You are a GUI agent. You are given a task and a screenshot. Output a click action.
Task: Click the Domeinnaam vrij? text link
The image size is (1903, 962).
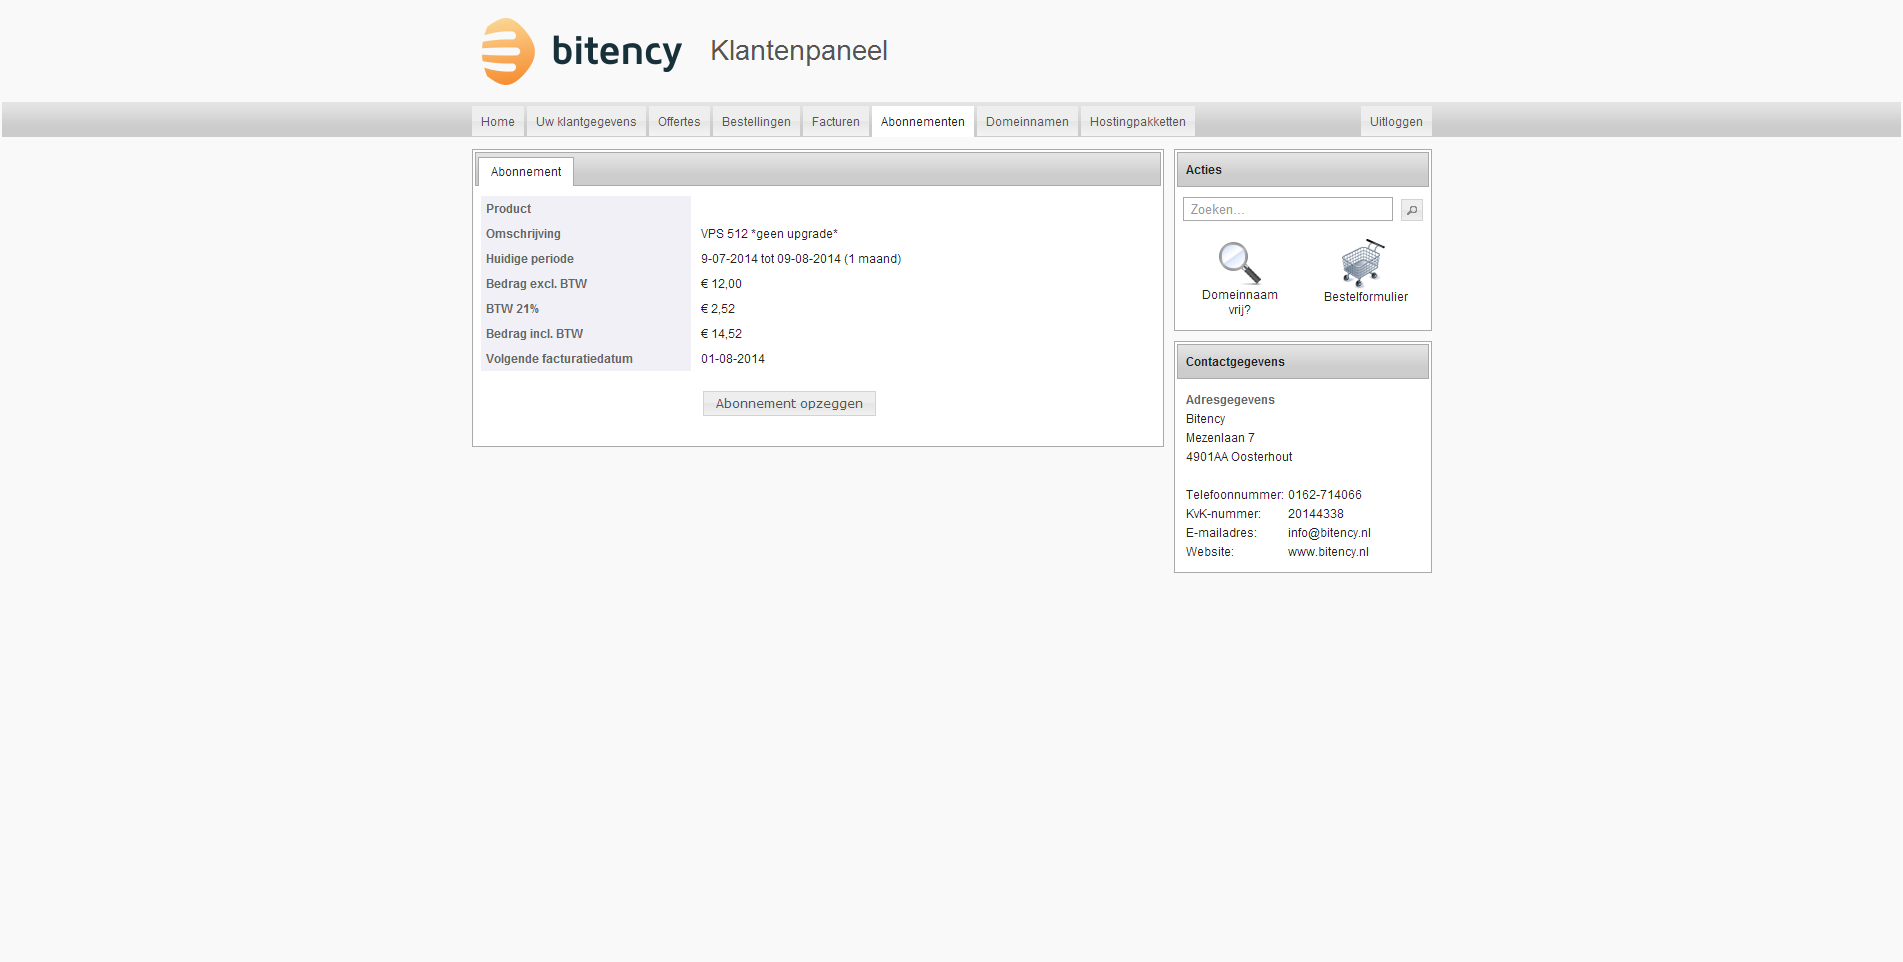(x=1239, y=302)
